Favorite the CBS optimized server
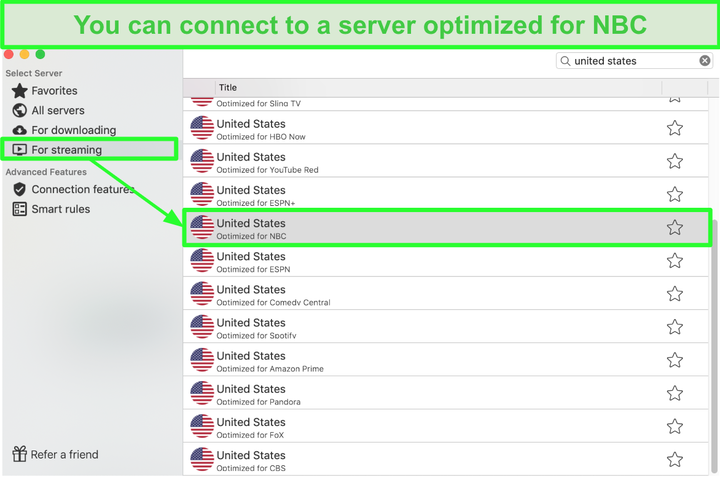This screenshot has width=720, height=477. [675, 460]
